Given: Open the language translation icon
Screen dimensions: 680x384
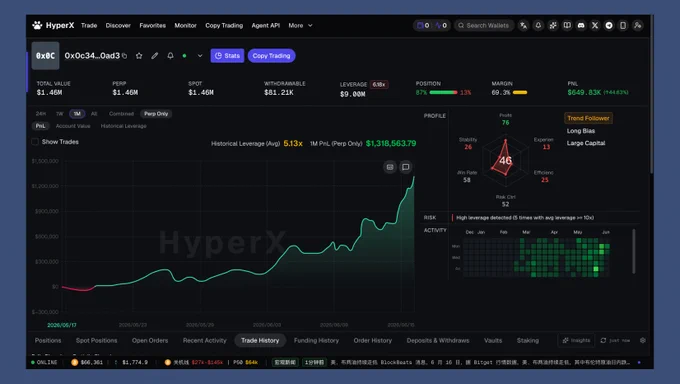Looking at the screenshot, I should pos(523,26).
